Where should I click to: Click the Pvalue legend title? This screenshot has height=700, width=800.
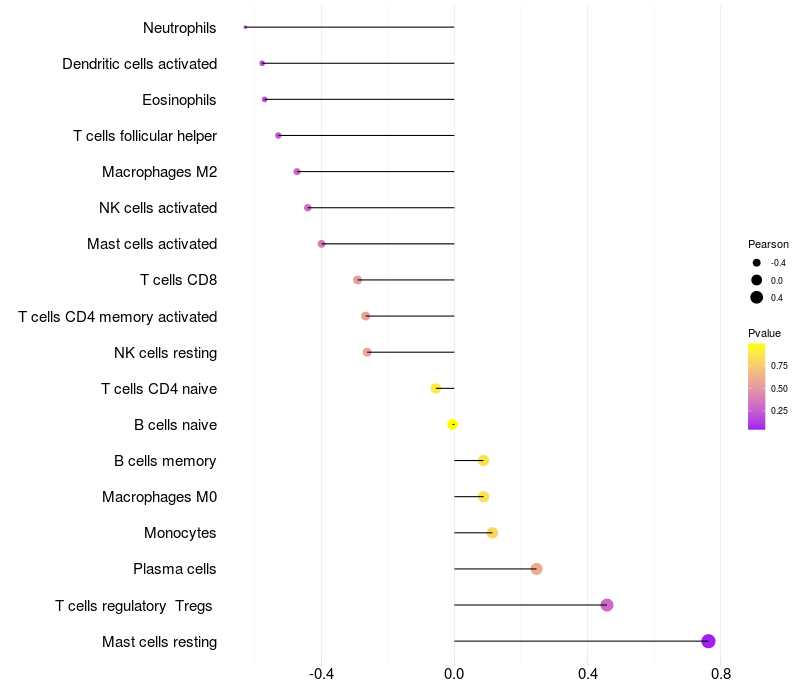[764, 333]
